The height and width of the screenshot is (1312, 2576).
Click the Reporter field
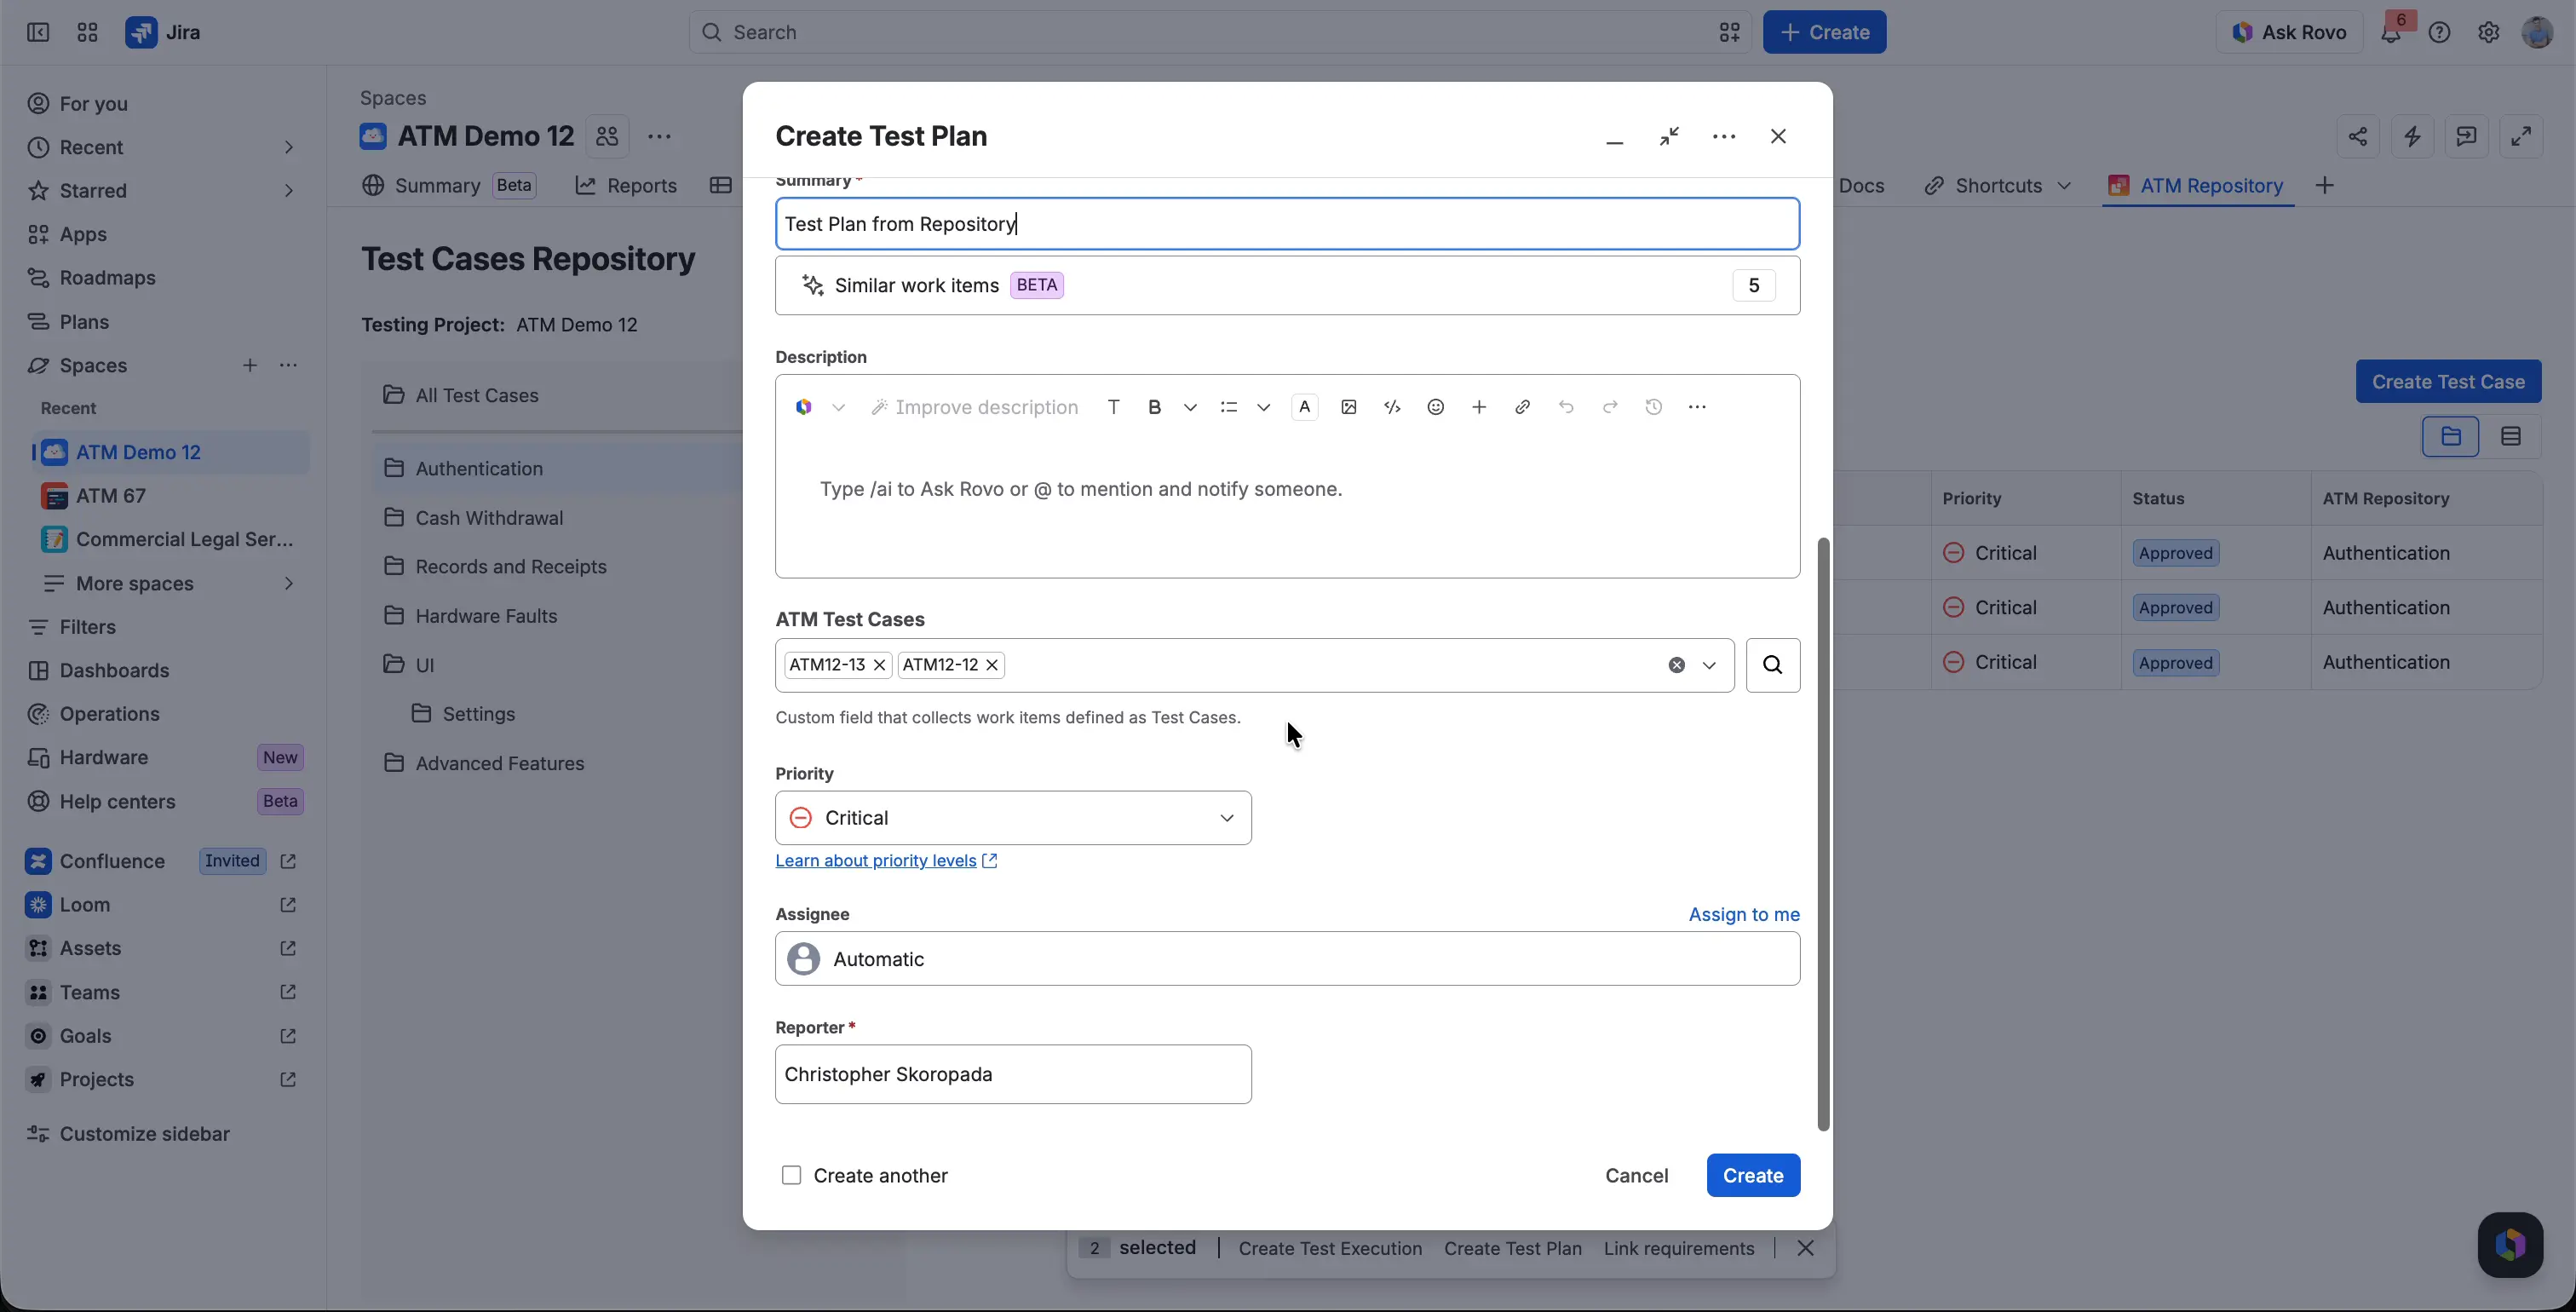(1013, 1074)
